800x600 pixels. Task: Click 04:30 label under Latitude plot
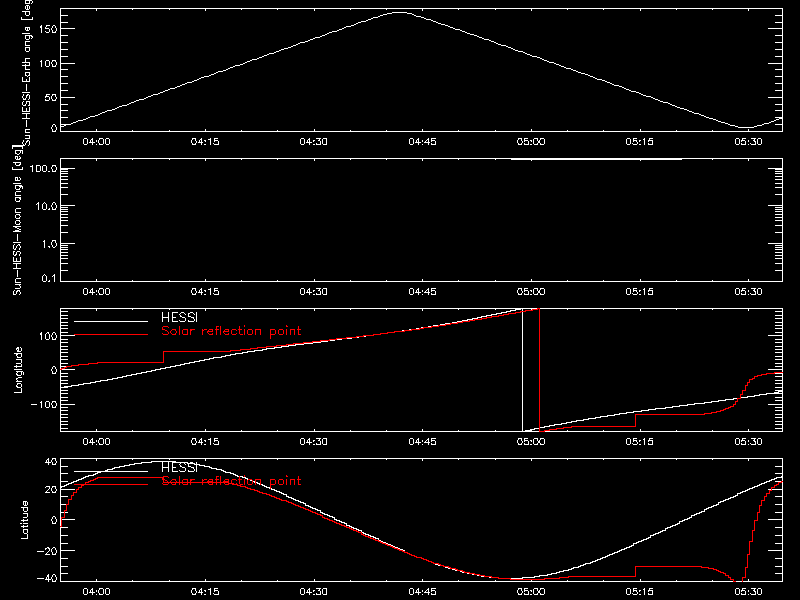click(x=314, y=591)
